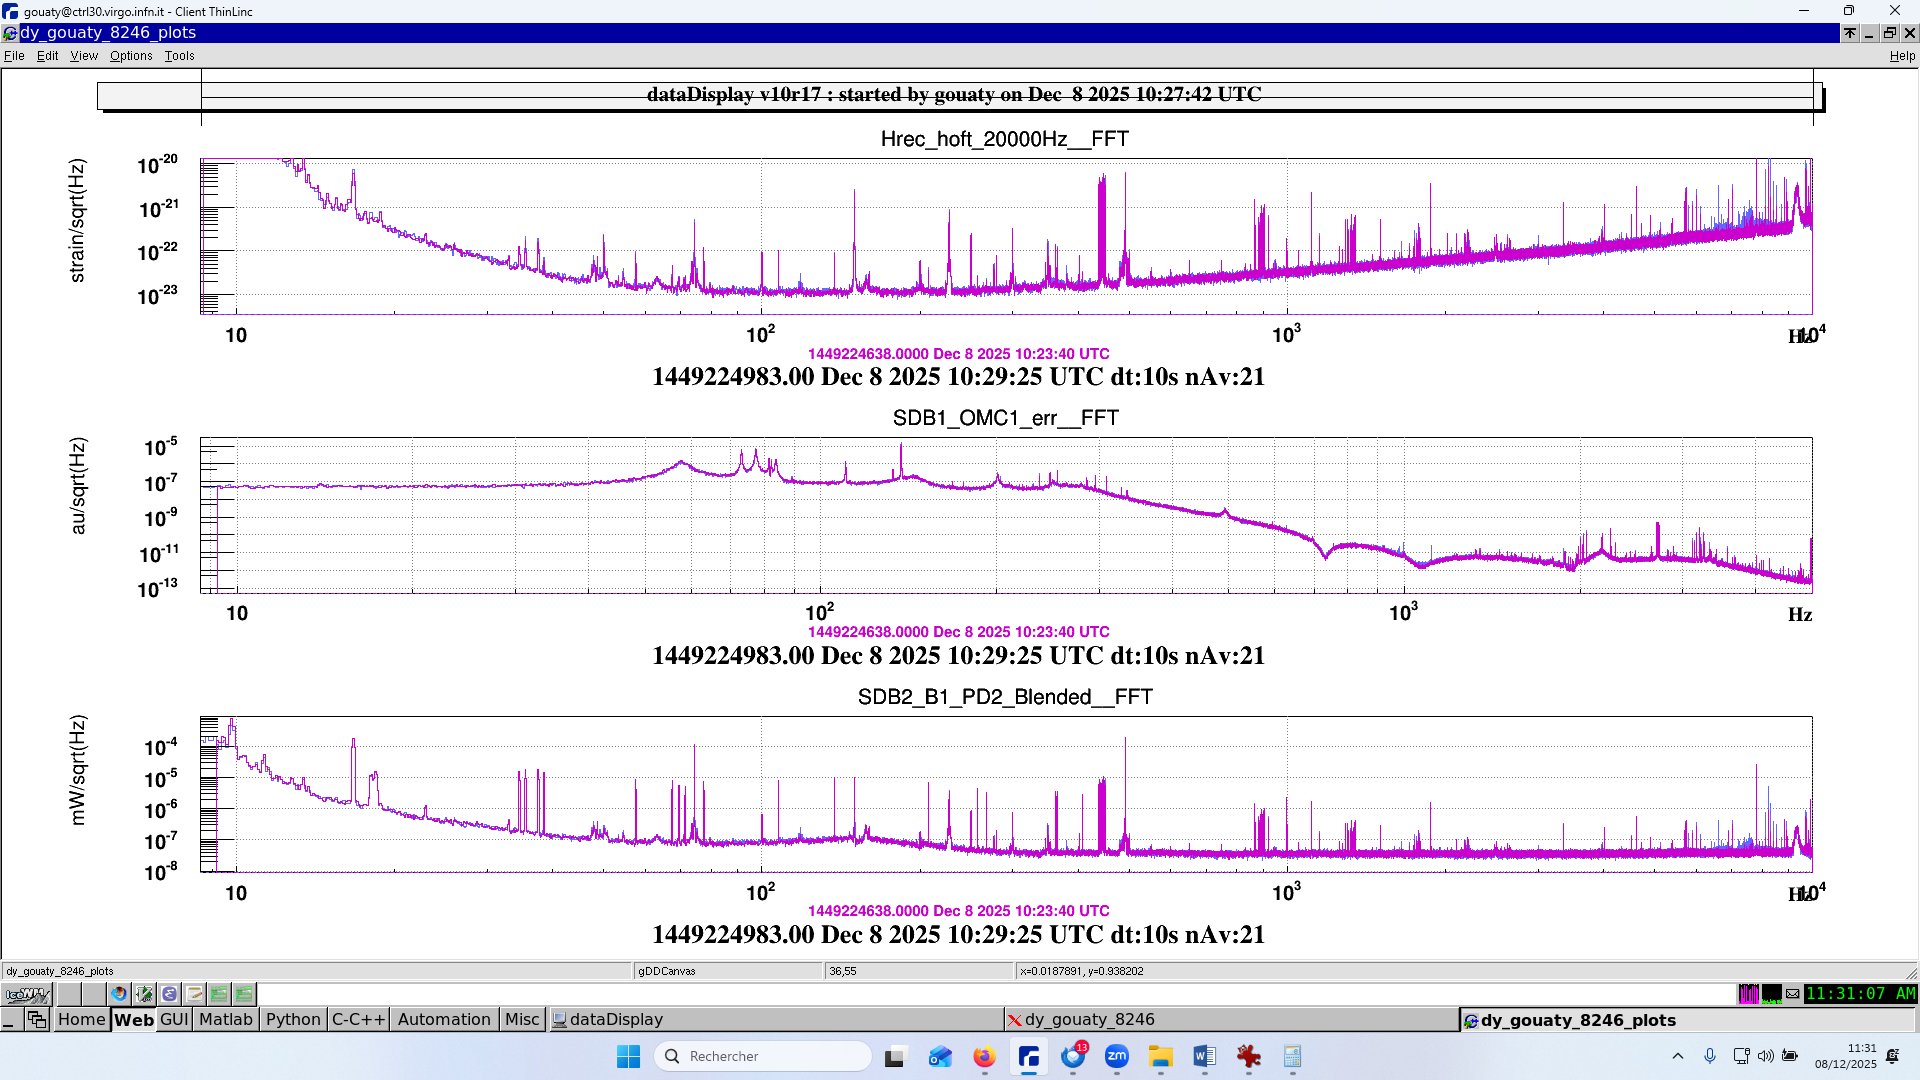Toggle the speaker volume tray icon

point(1765,1056)
